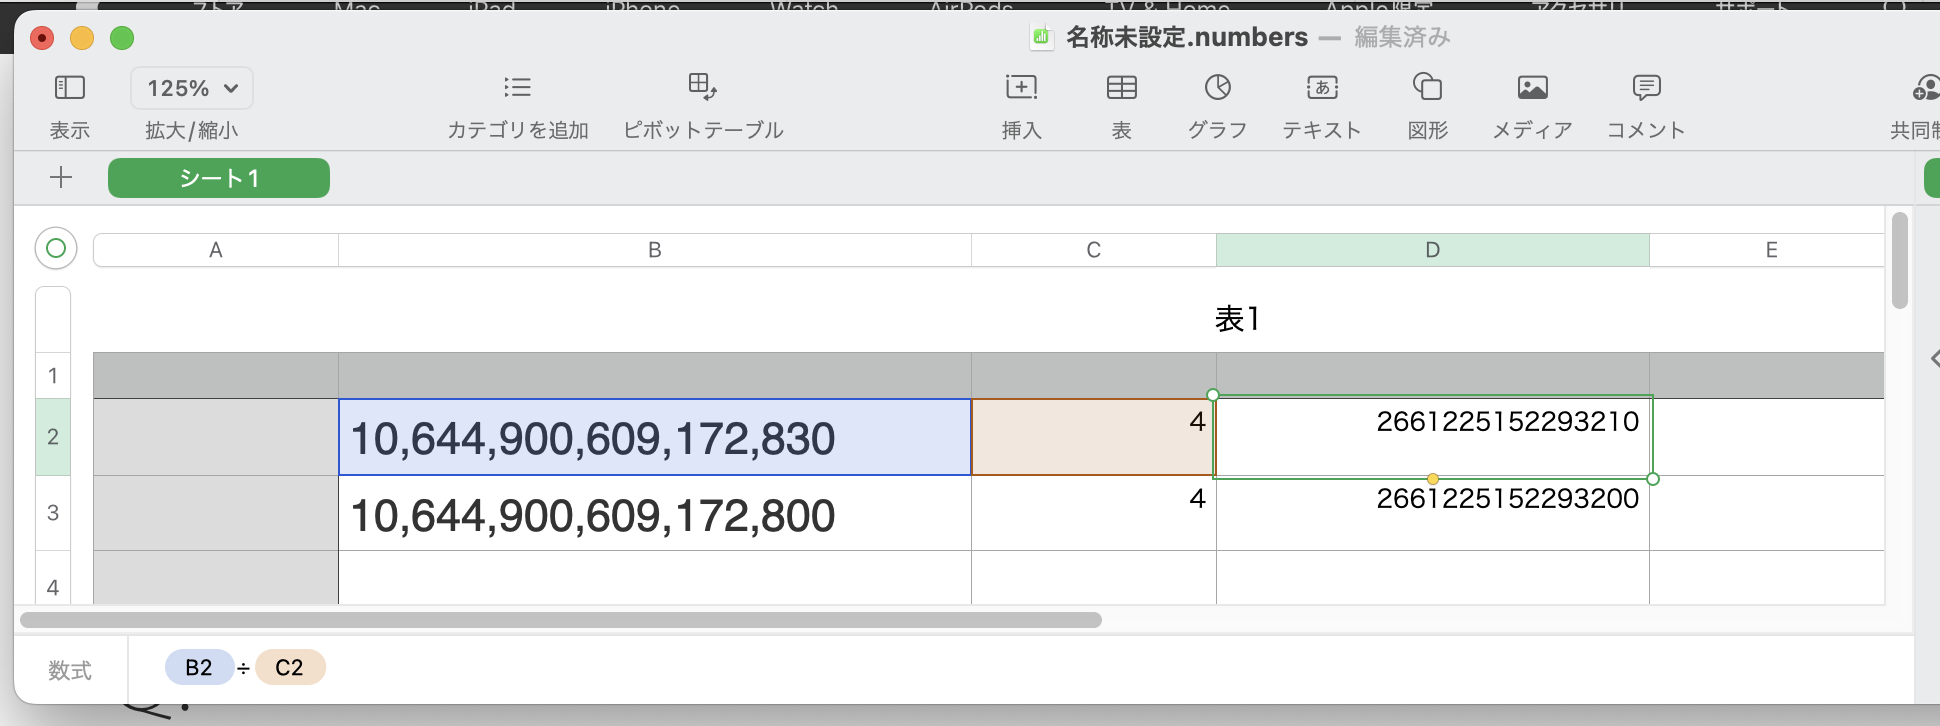This screenshot has height=726, width=1940.
Task: Click the ピボットテーブル (Pivot Table) icon
Action: (703, 88)
